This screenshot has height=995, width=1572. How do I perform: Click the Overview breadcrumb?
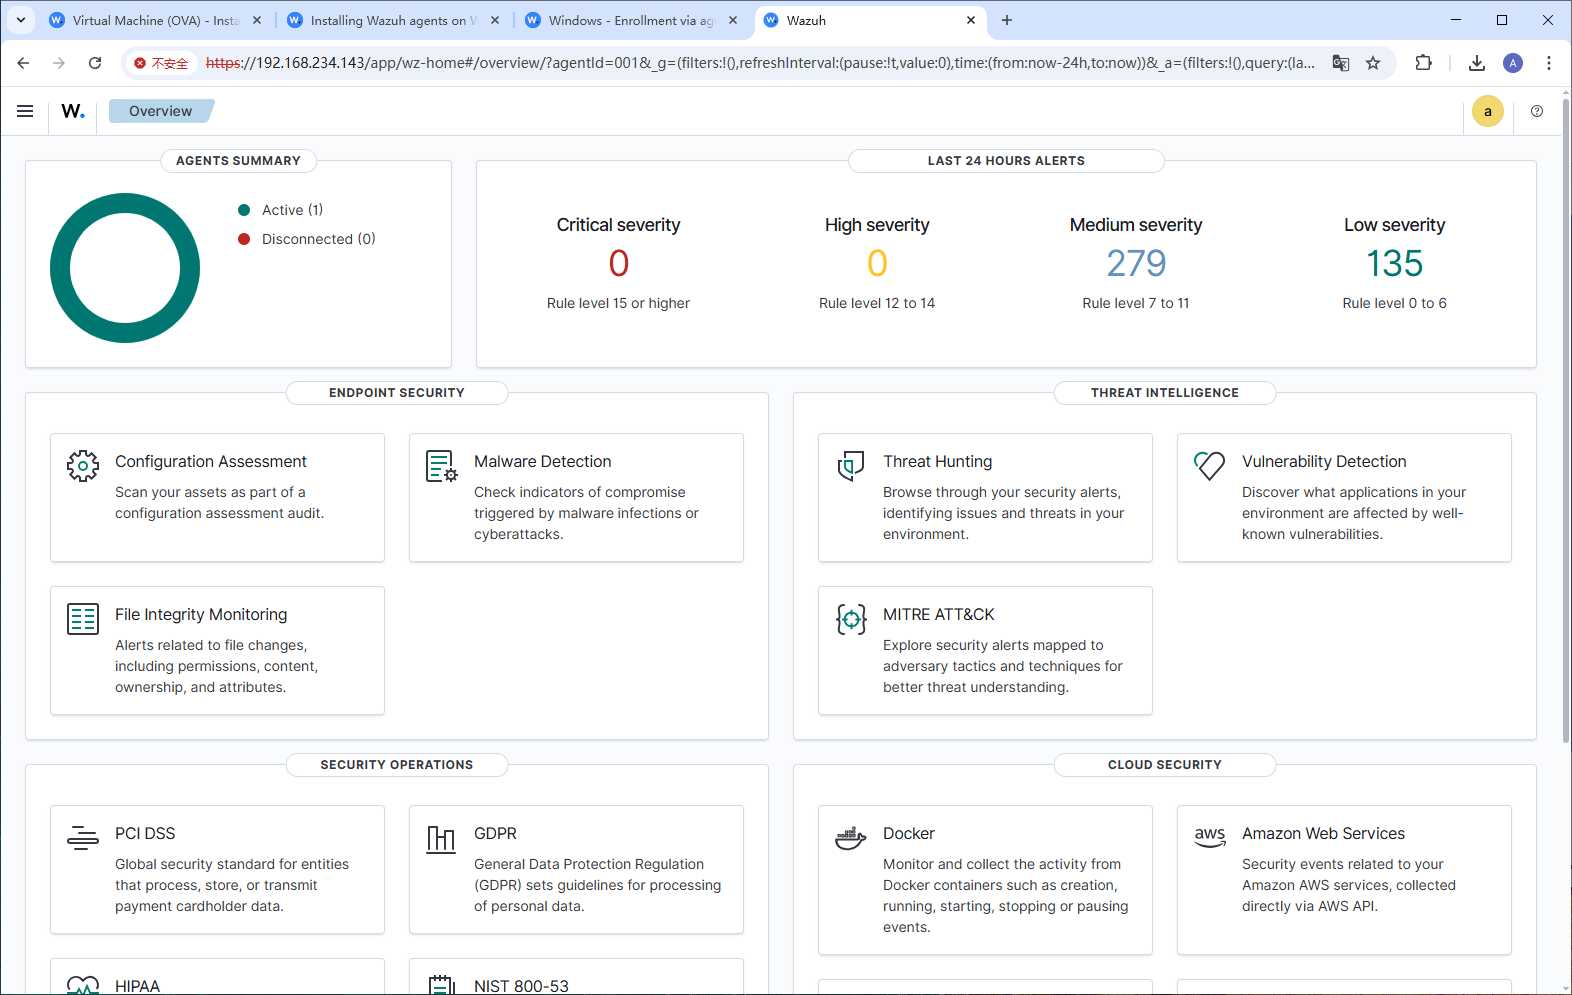point(160,111)
